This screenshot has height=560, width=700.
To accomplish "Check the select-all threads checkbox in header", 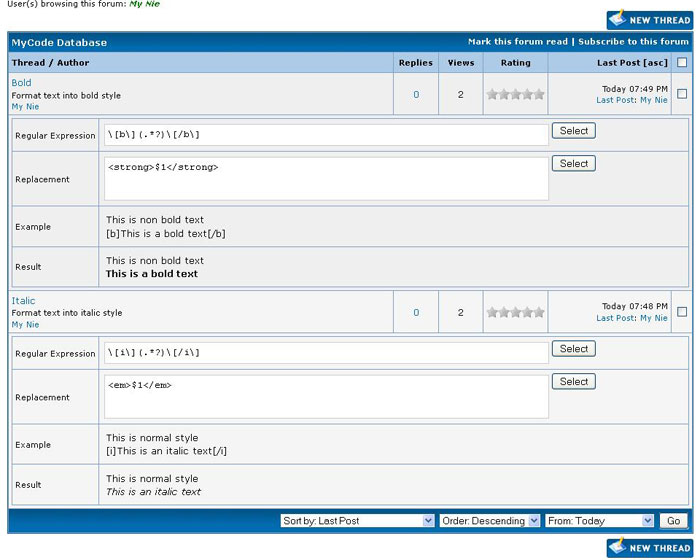I will point(682,62).
